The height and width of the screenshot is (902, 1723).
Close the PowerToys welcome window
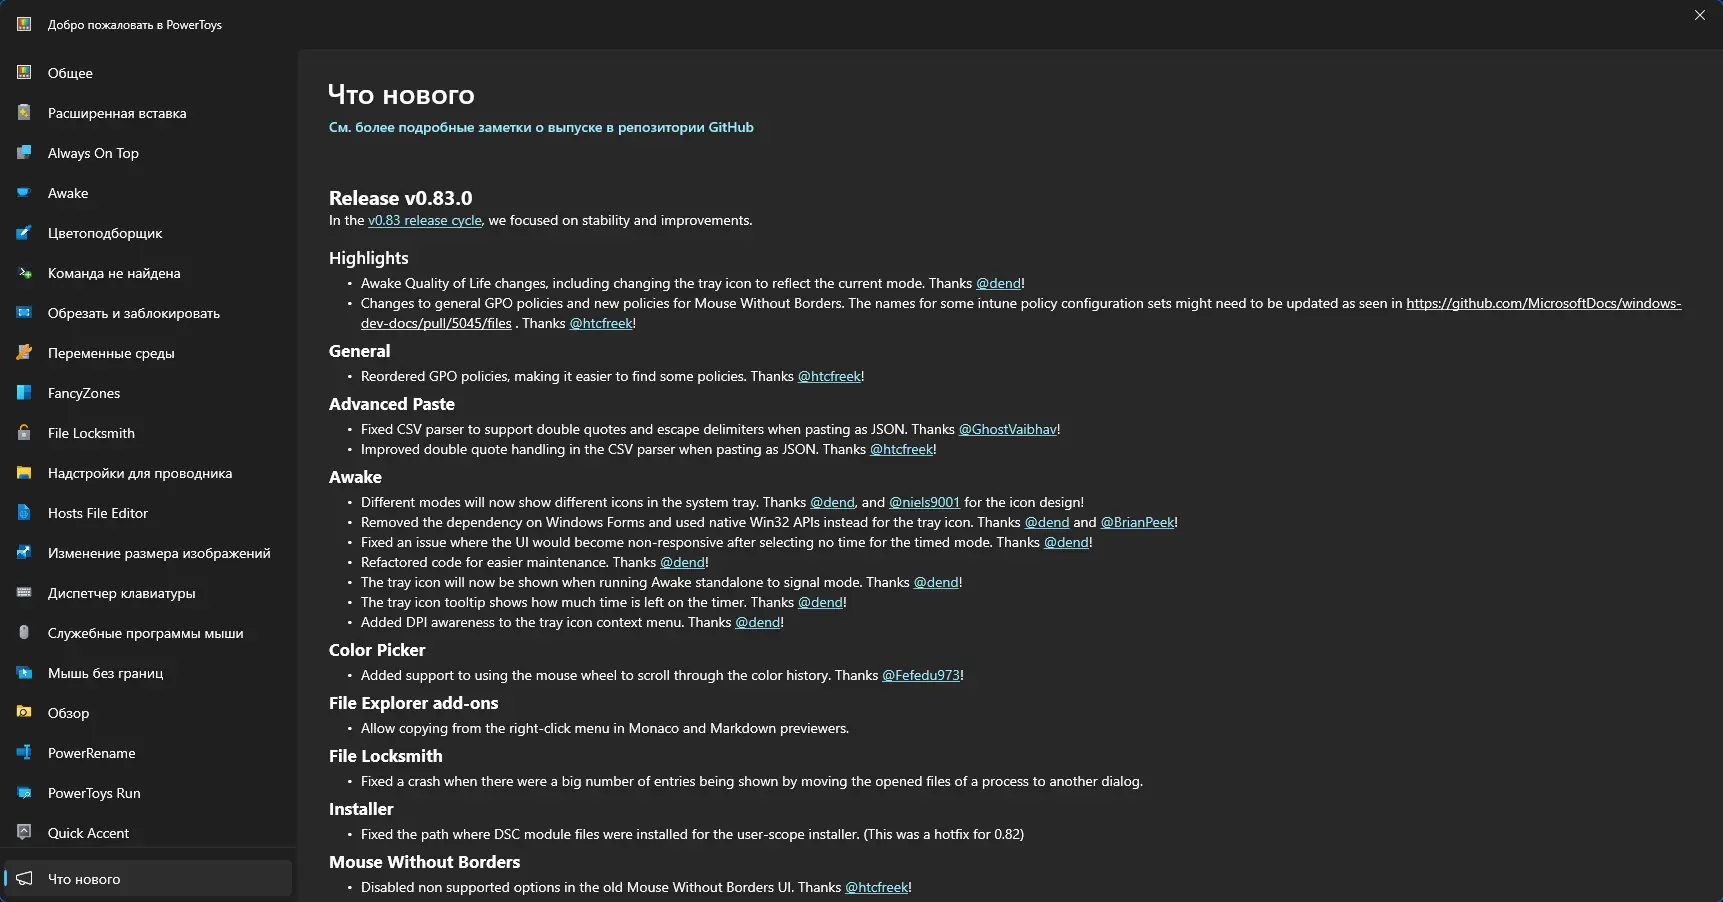(1699, 15)
